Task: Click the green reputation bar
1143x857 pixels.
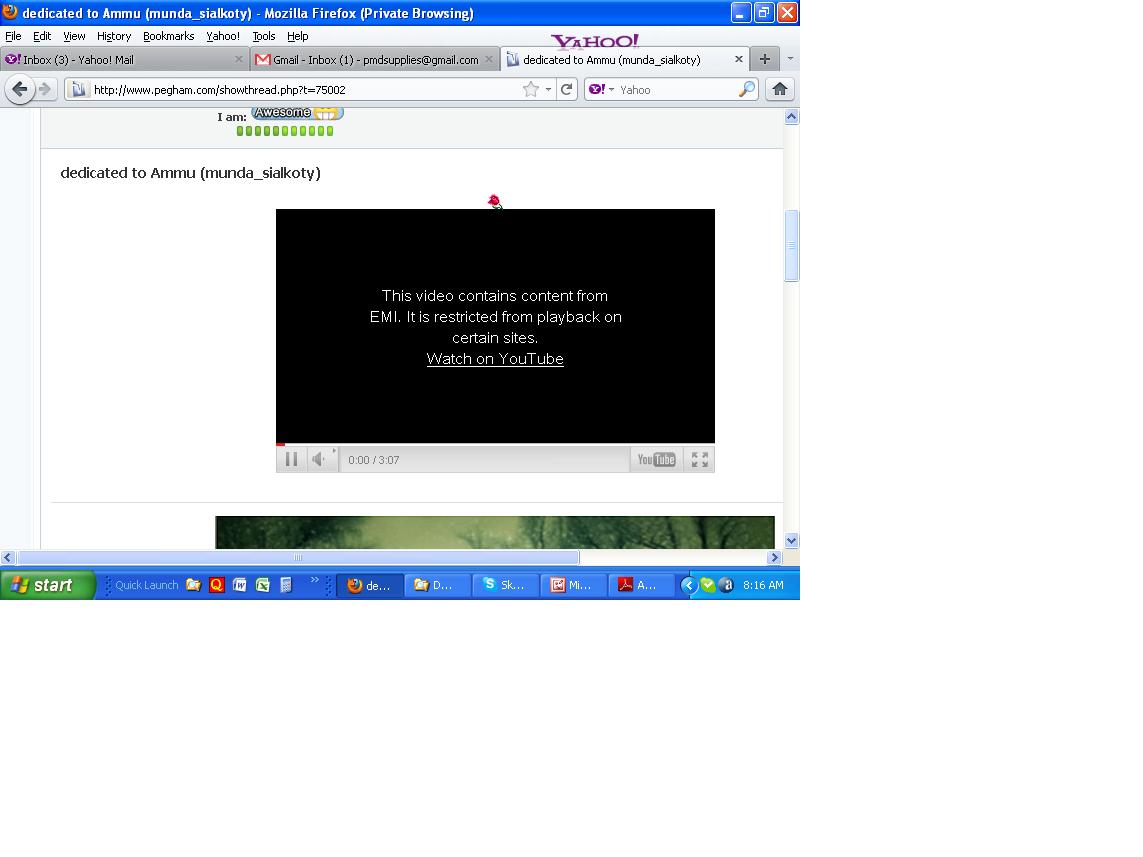Action: (285, 131)
